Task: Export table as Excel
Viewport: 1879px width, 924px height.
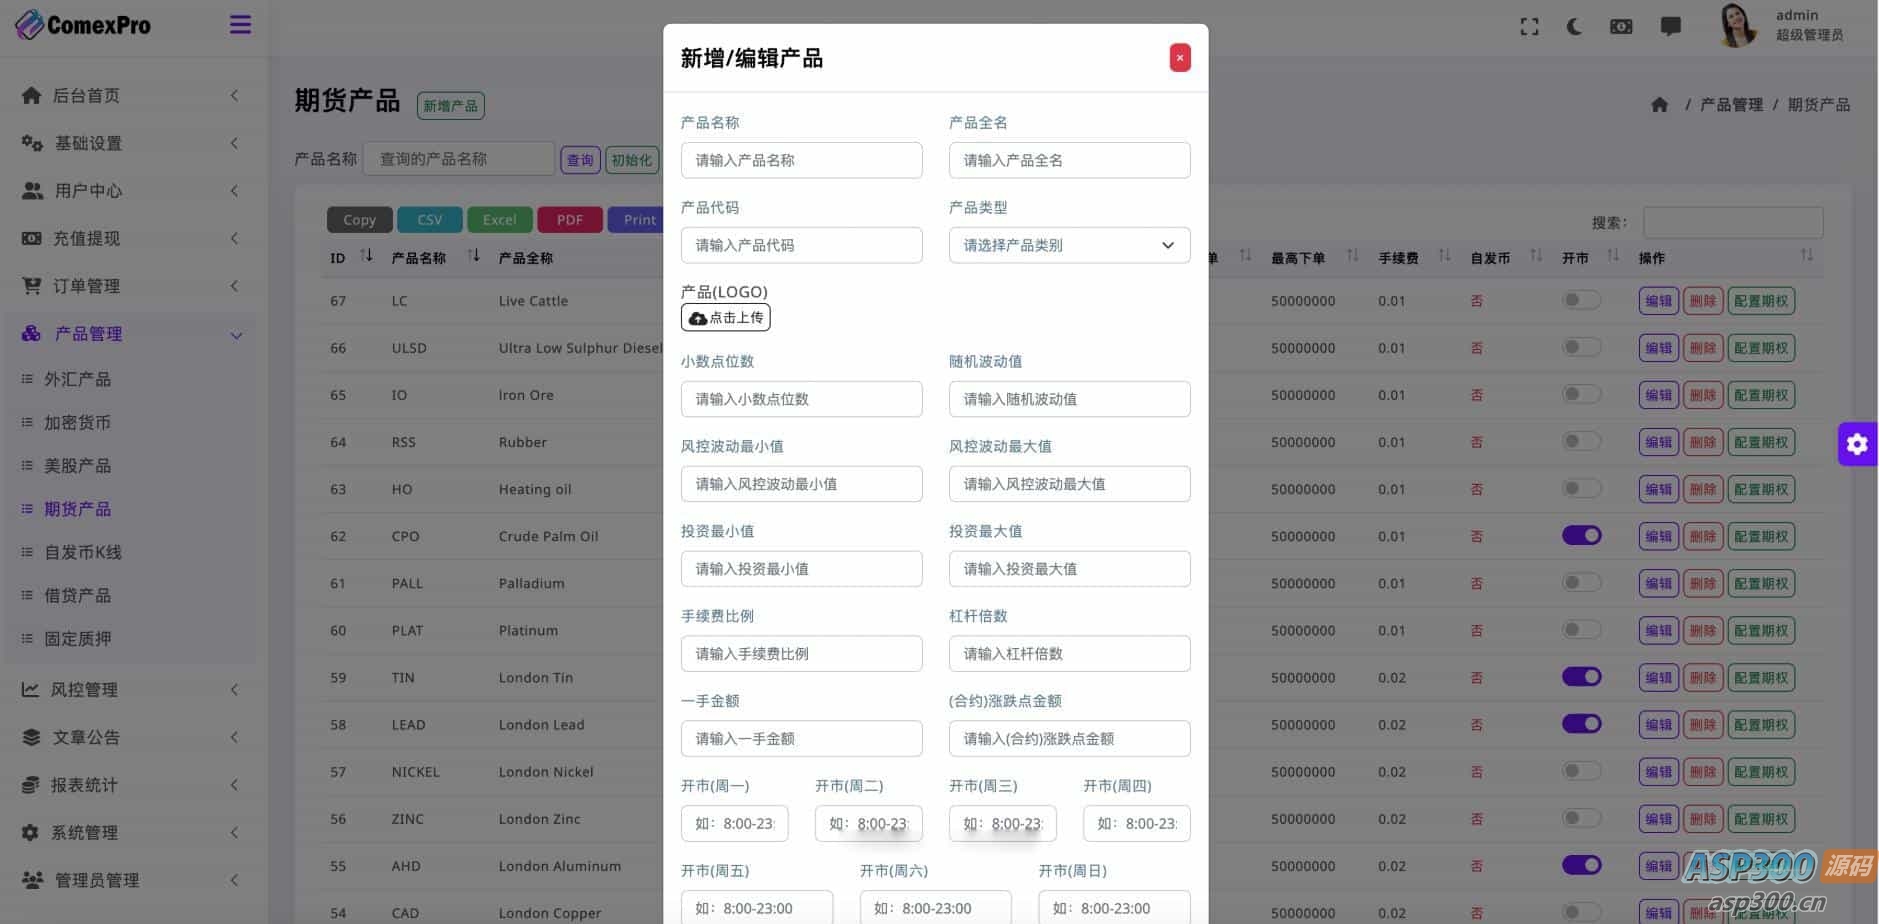Action: [x=500, y=220]
